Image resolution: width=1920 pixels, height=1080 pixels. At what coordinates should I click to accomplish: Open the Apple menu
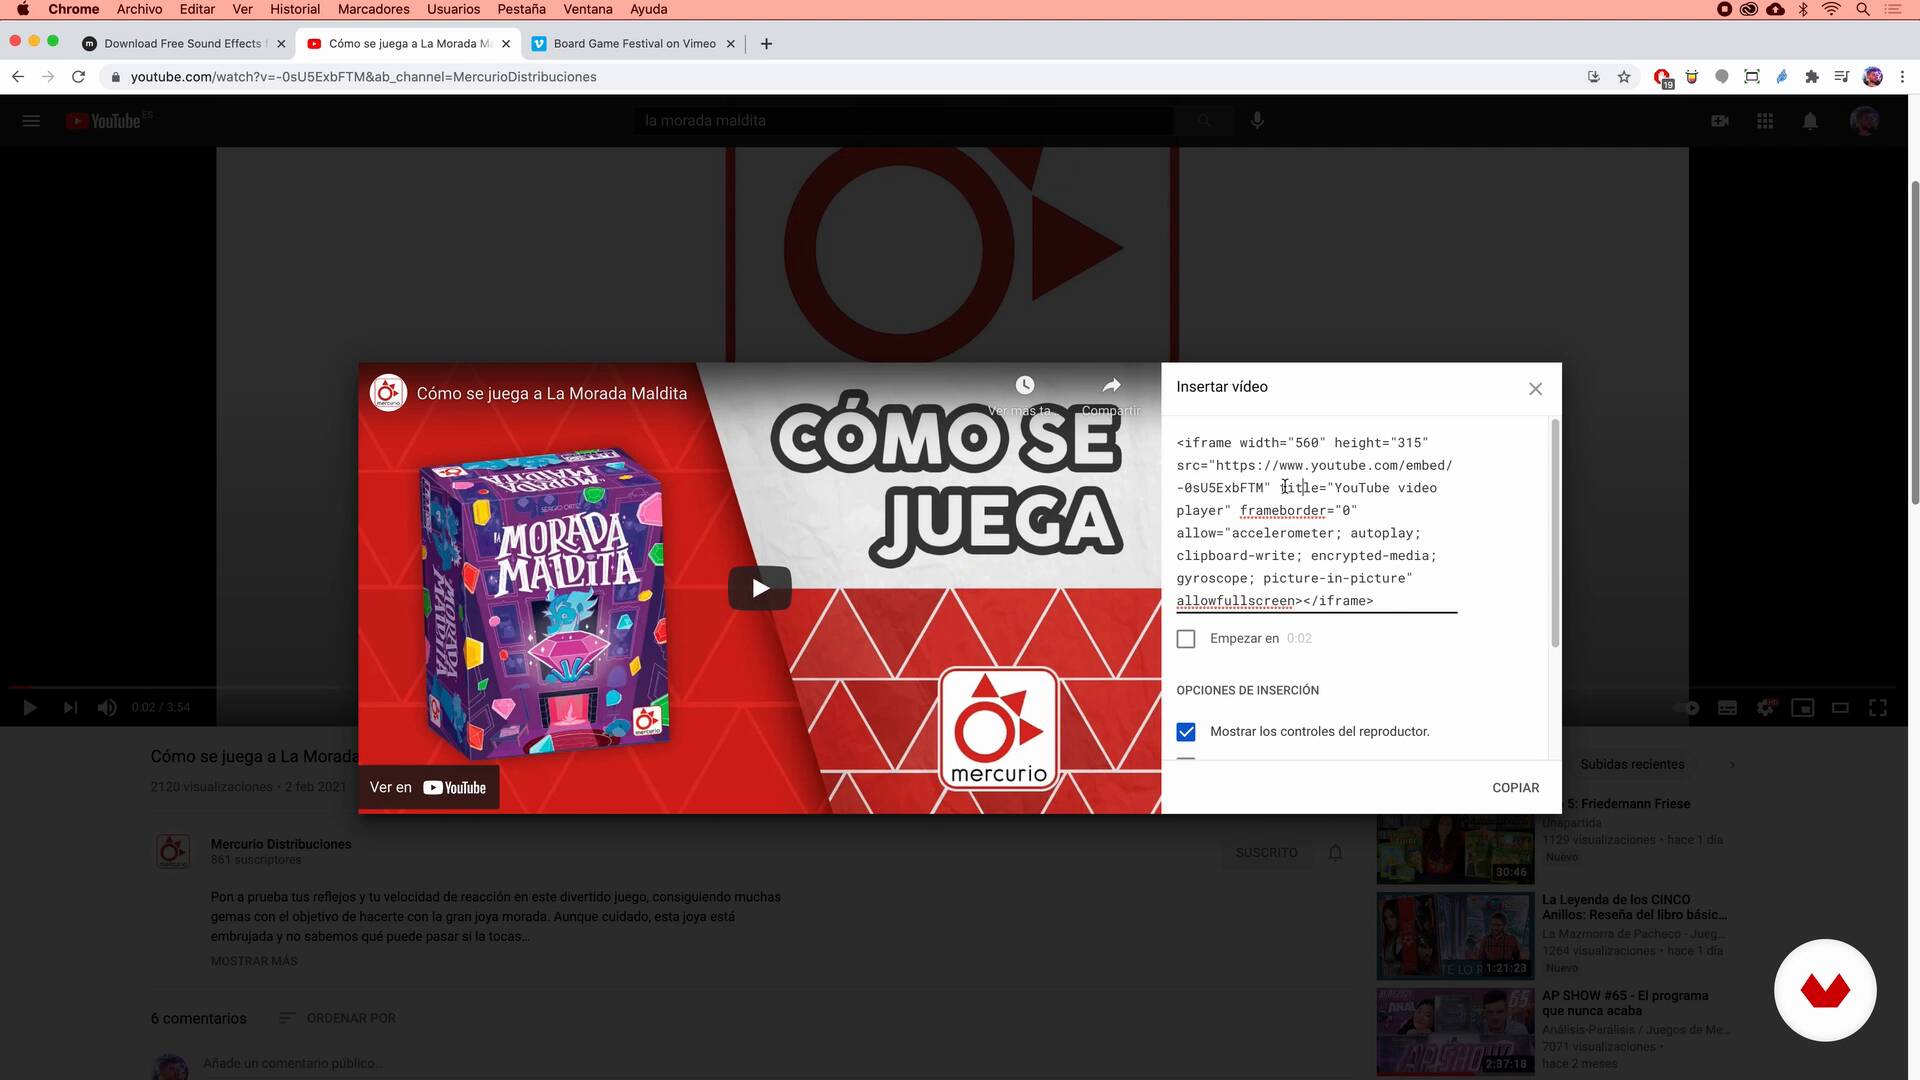tap(23, 9)
